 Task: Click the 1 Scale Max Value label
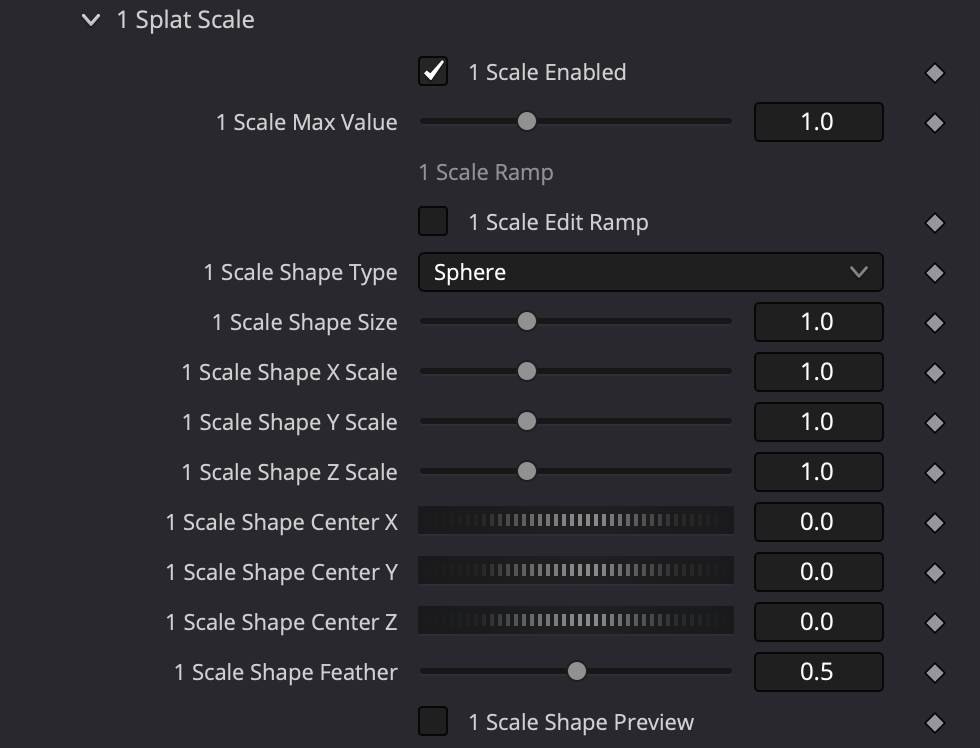click(x=306, y=122)
